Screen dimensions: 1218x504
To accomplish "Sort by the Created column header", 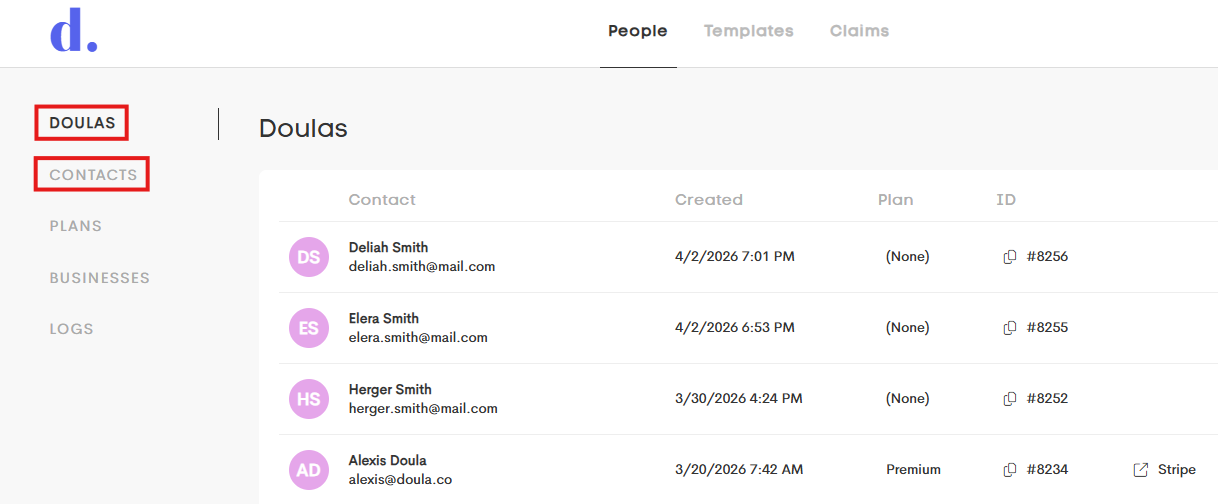I will coord(709,200).
